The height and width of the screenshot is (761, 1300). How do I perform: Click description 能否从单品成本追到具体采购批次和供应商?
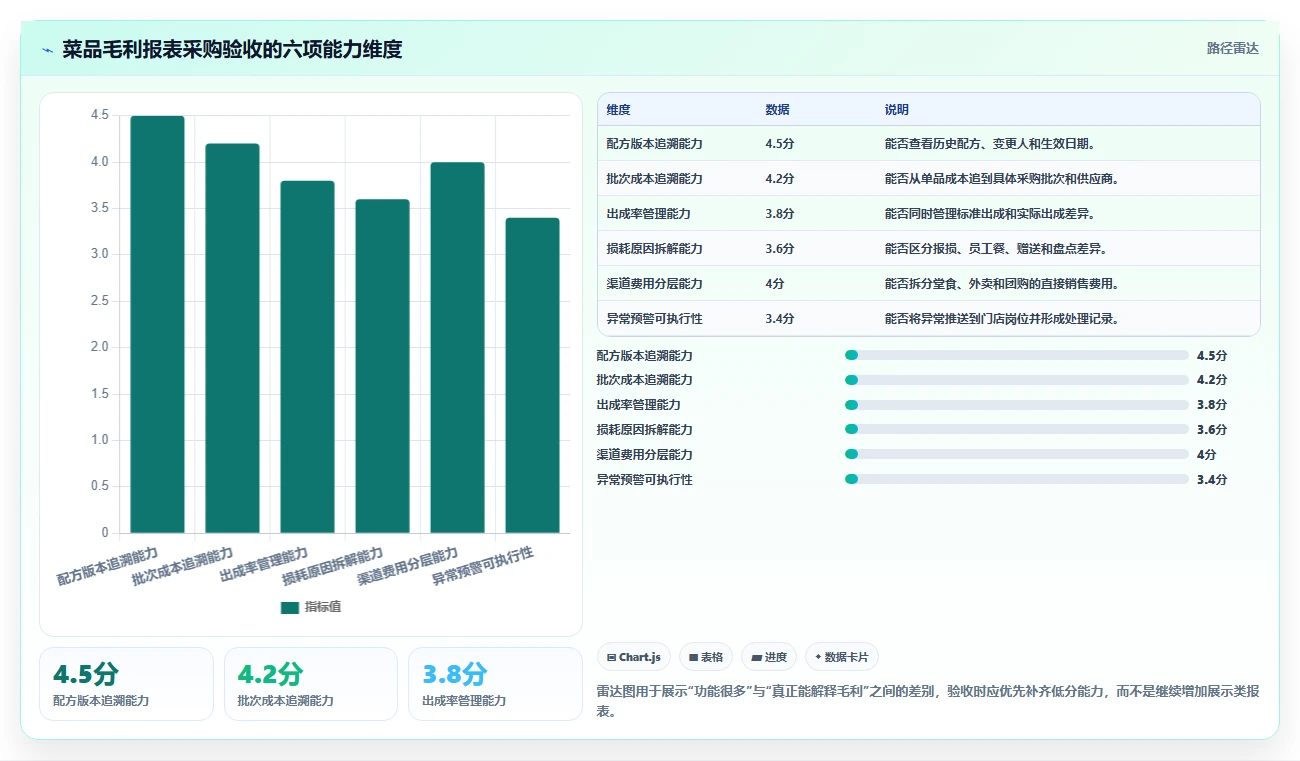pos(1001,179)
